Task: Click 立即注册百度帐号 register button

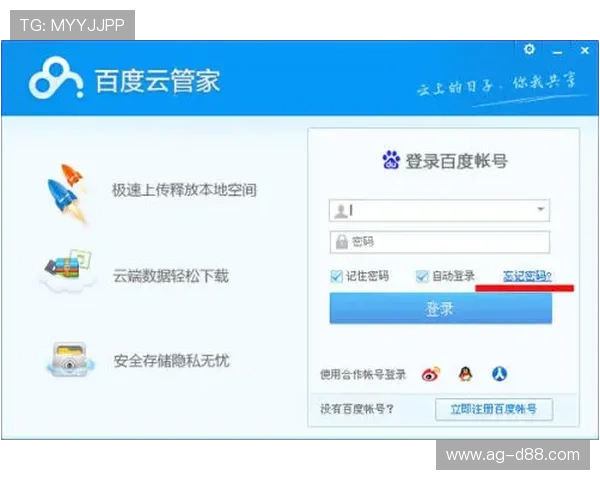Action: coord(494,409)
